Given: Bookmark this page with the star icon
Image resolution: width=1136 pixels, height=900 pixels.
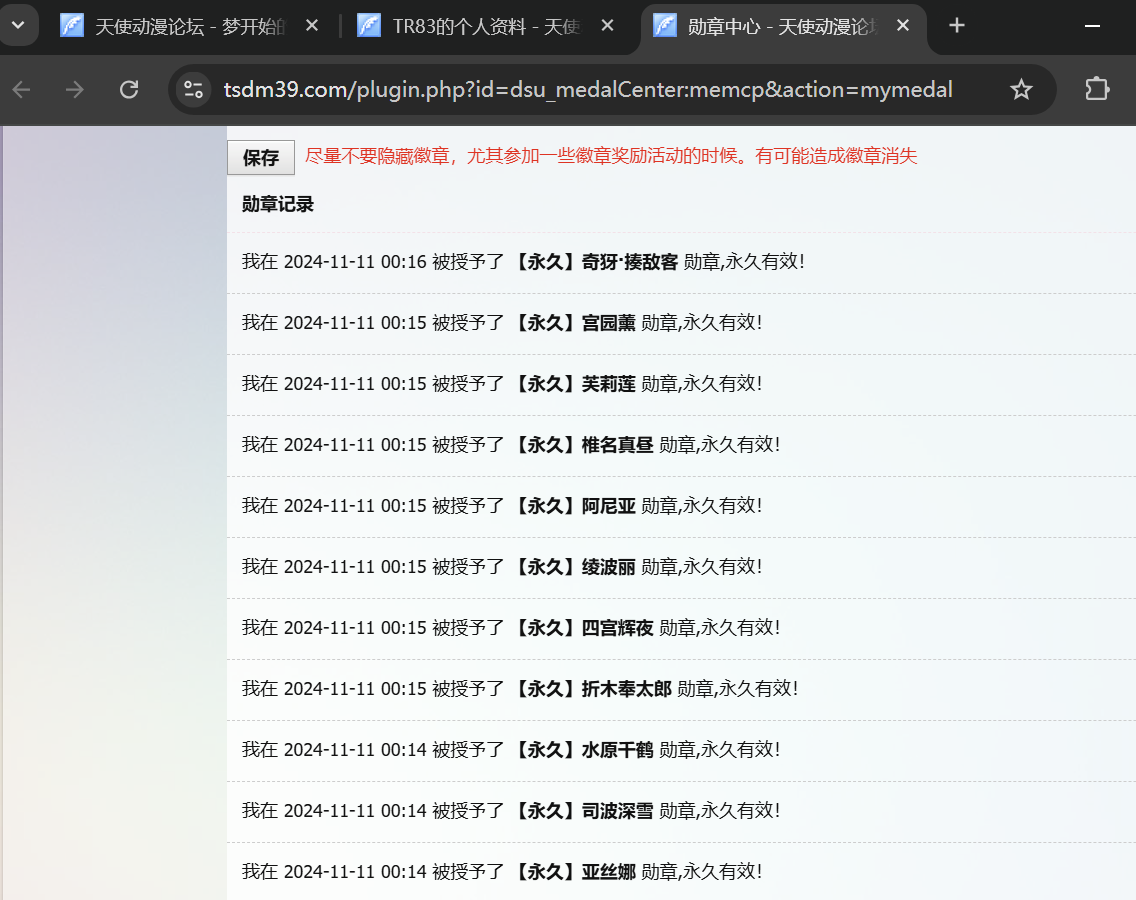Looking at the screenshot, I should (x=1021, y=90).
